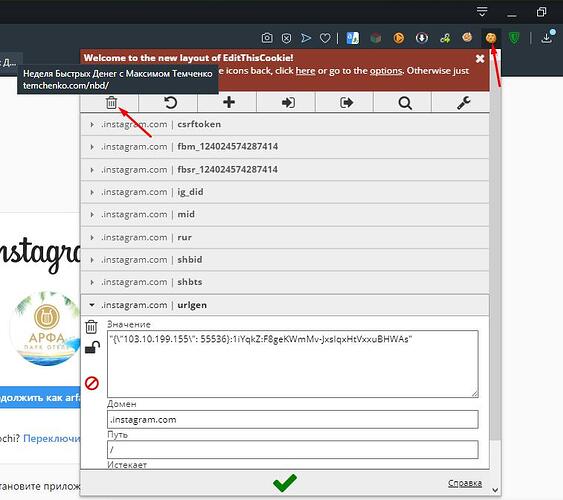563x500 pixels.
Task: Restore the browser window size button
Action: tap(541, 12)
